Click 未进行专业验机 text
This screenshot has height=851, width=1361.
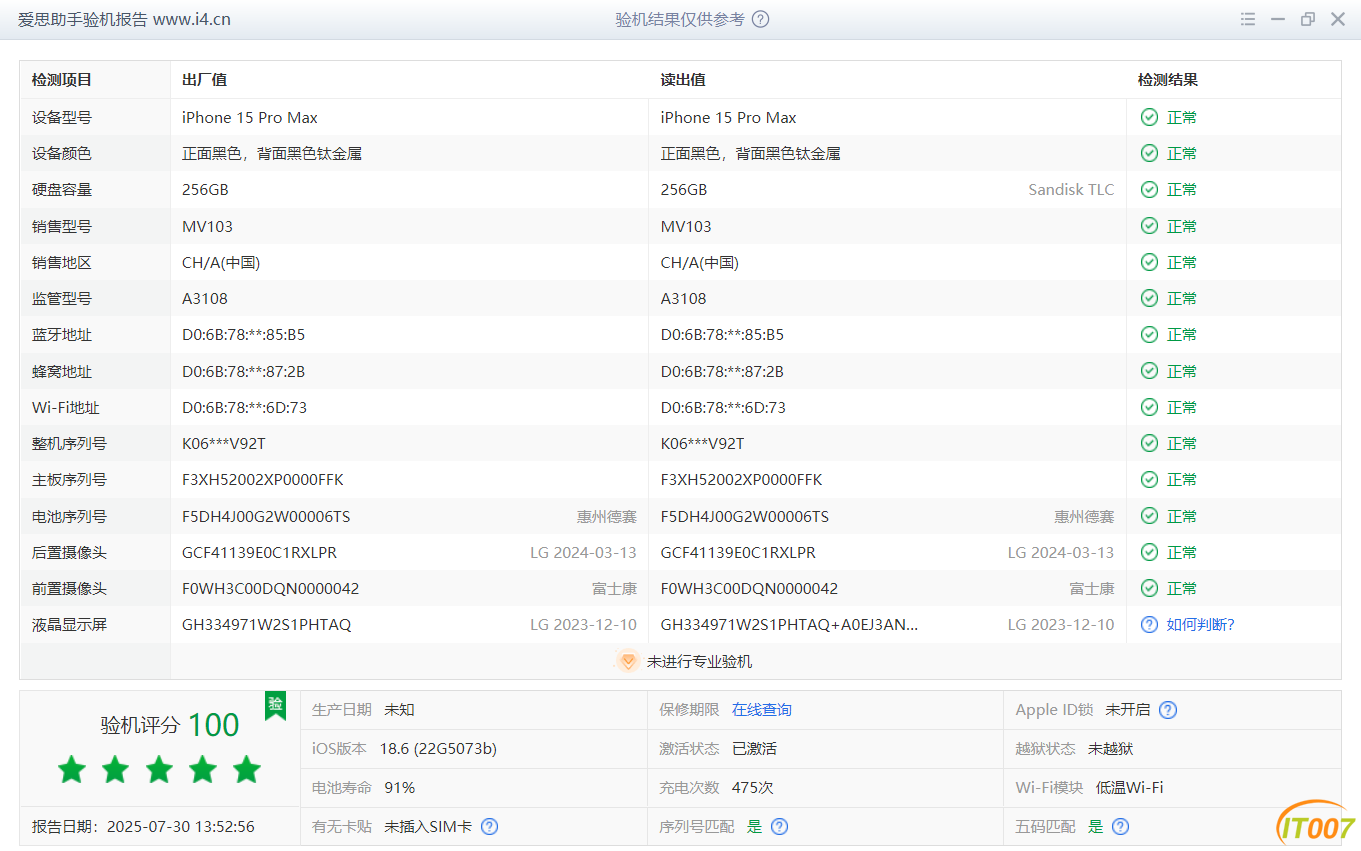[699, 661]
